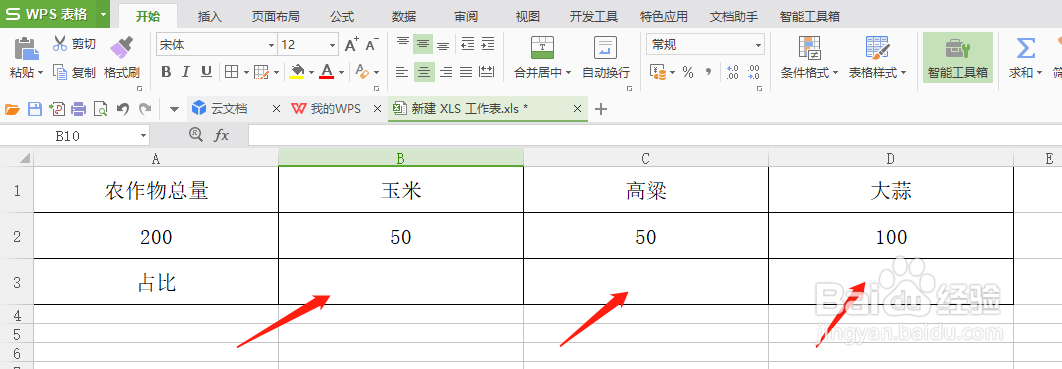Click the clear formatting eraser icon
This screenshot has width=1062, height=369.
point(362,72)
